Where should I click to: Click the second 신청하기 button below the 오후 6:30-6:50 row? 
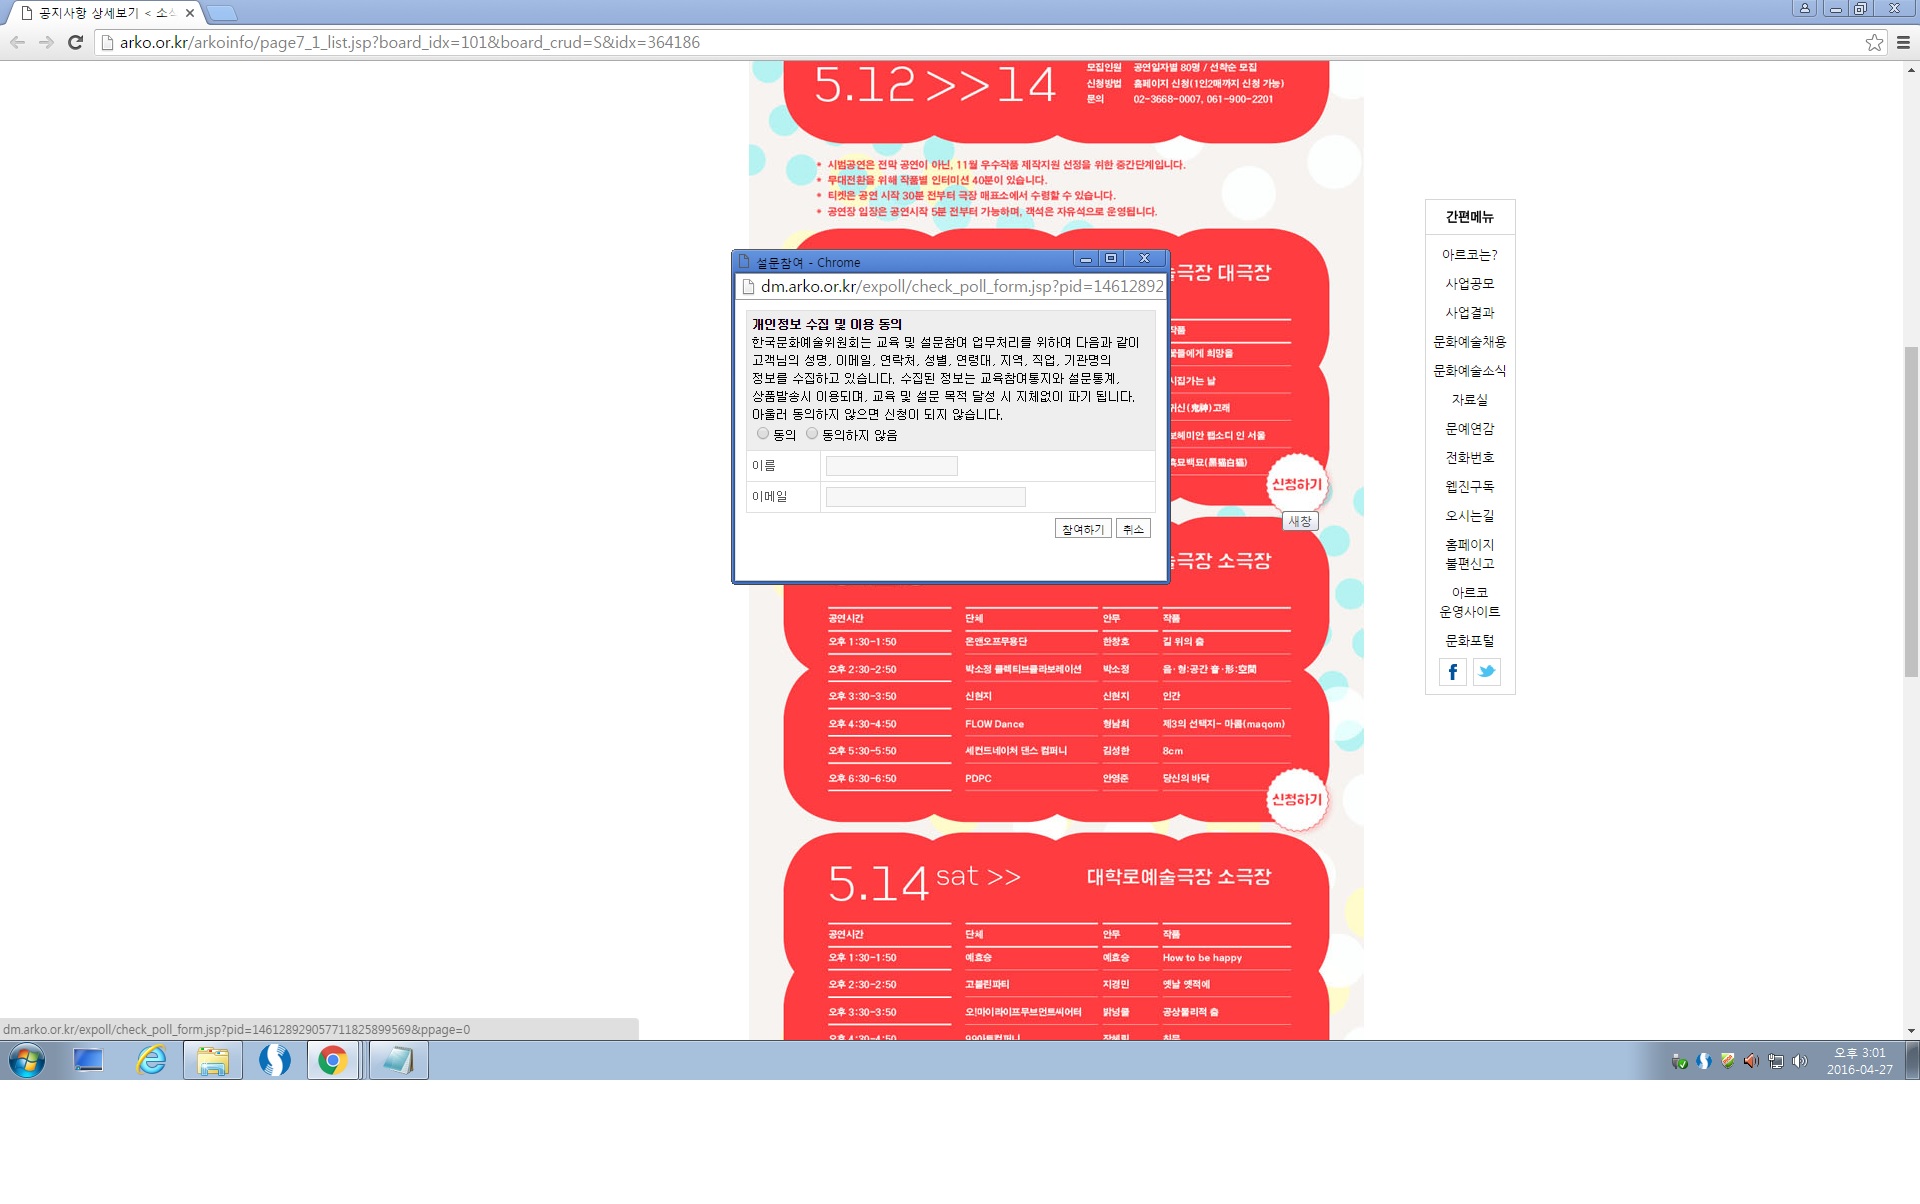pyautogui.click(x=1297, y=800)
